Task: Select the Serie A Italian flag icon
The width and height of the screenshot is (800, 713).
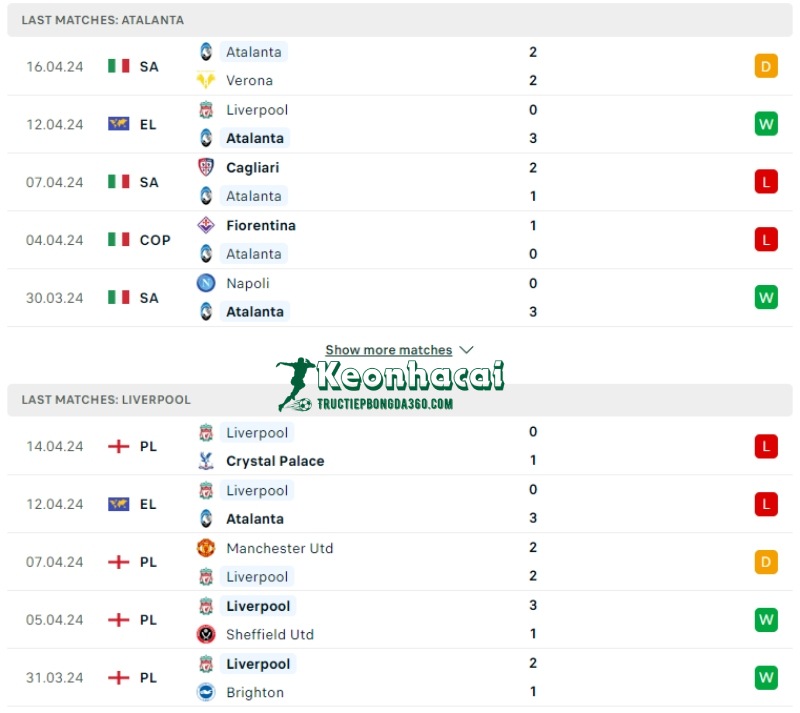Action: [x=117, y=66]
